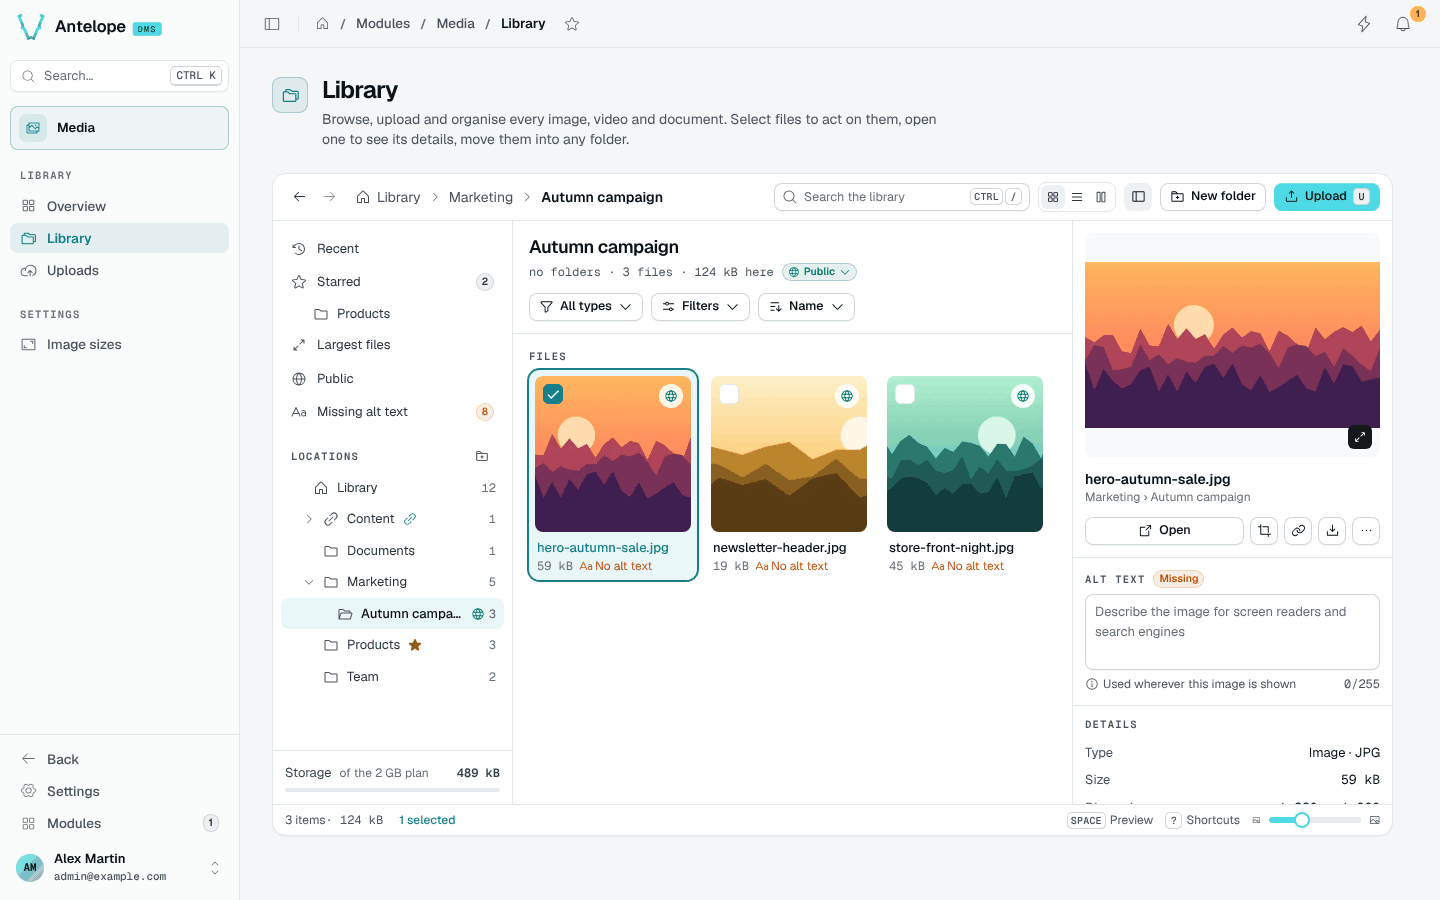Open the lightning quick actions icon
Viewport: 1440px width, 900px height.
1364,24
